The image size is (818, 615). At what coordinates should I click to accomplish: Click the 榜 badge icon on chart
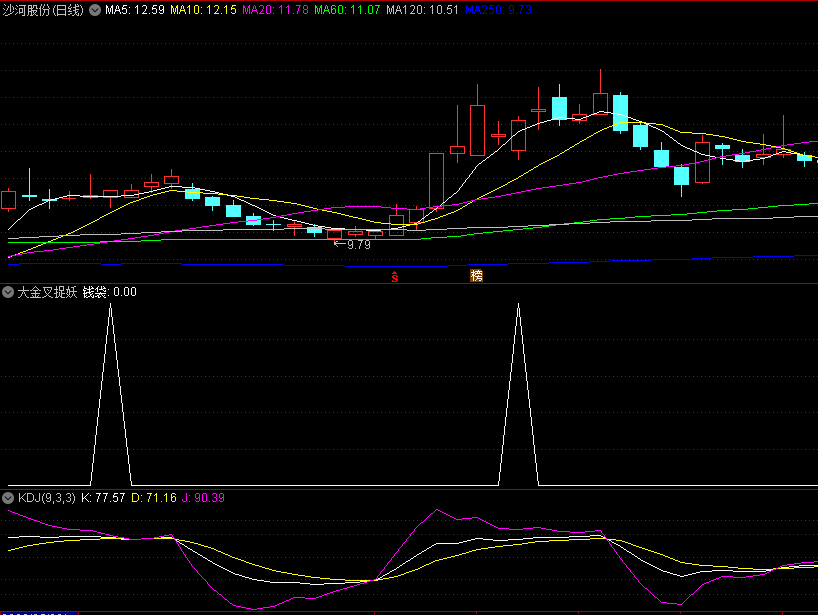pos(476,276)
